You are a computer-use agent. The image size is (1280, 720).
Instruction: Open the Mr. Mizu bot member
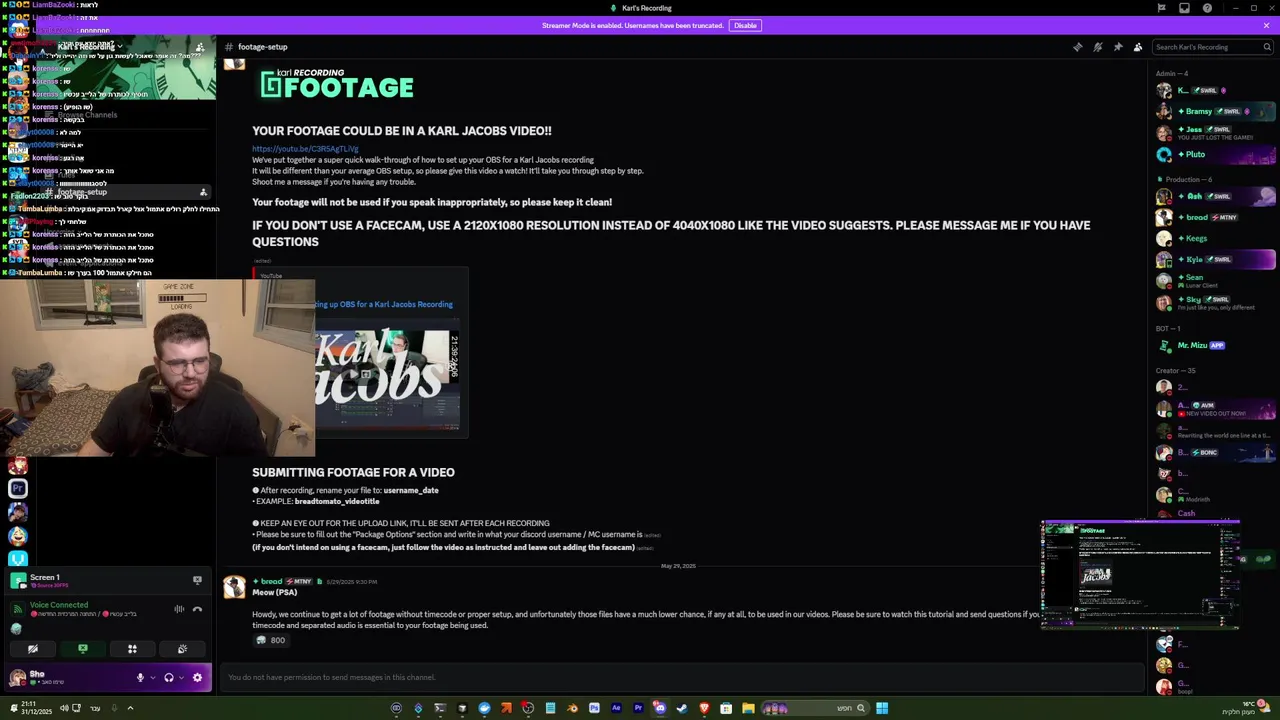[x=1215, y=345]
